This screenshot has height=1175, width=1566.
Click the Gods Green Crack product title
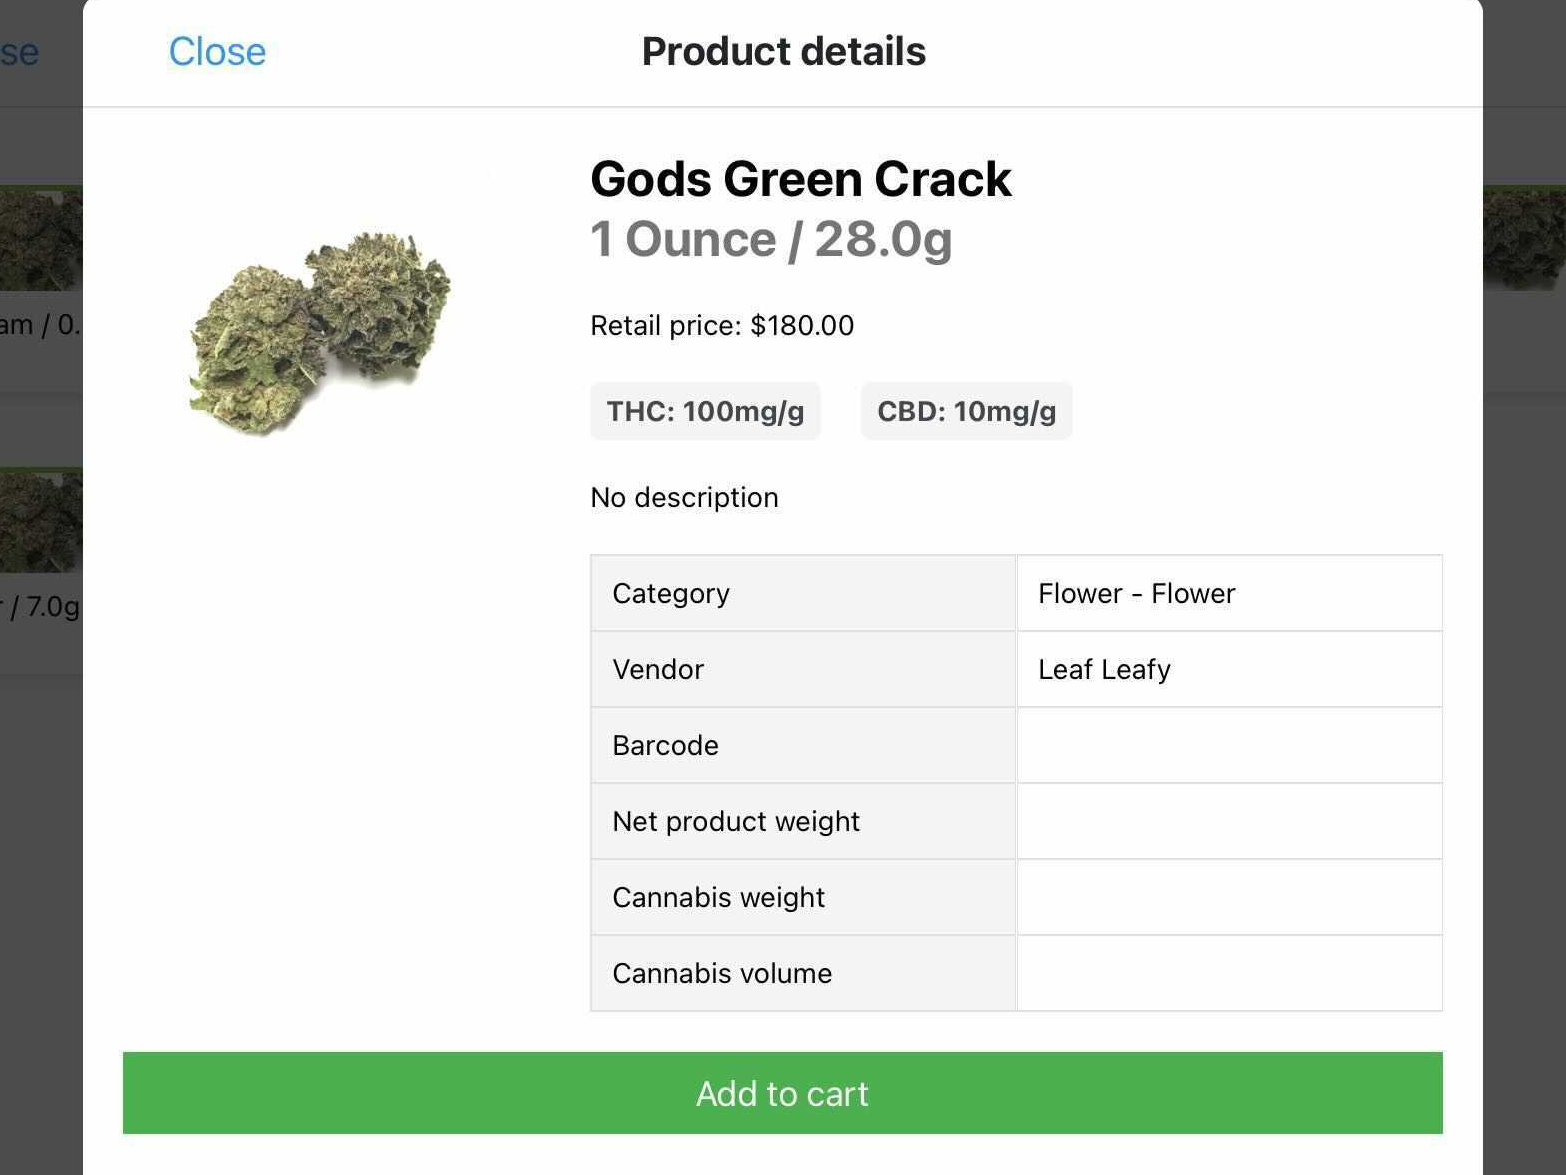[x=800, y=180]
